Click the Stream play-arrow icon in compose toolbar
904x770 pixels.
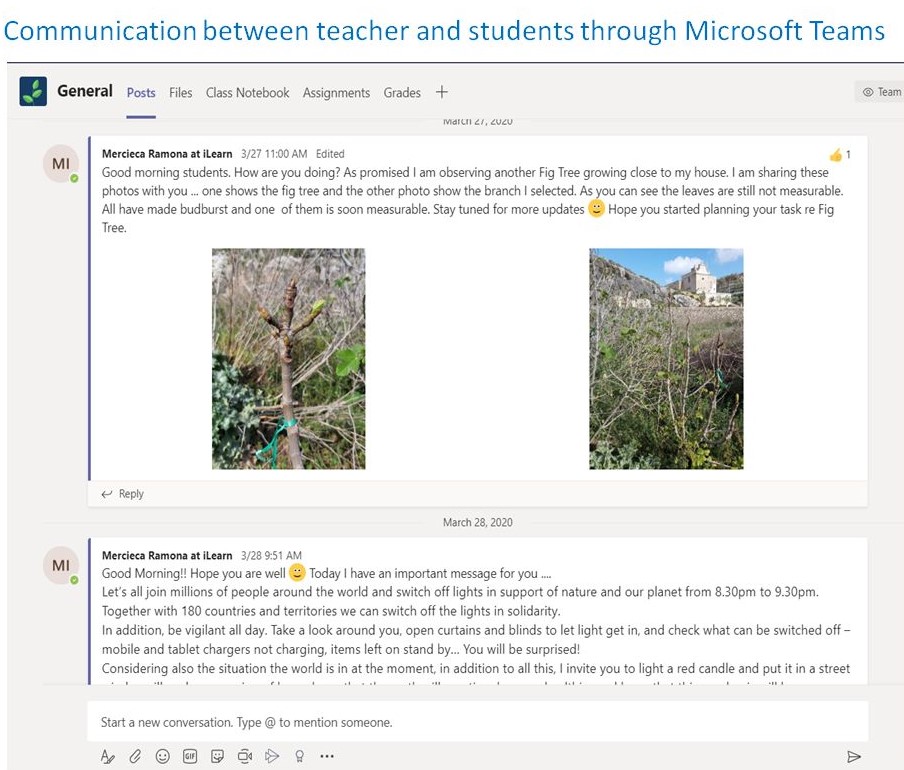tap(272, 757)
